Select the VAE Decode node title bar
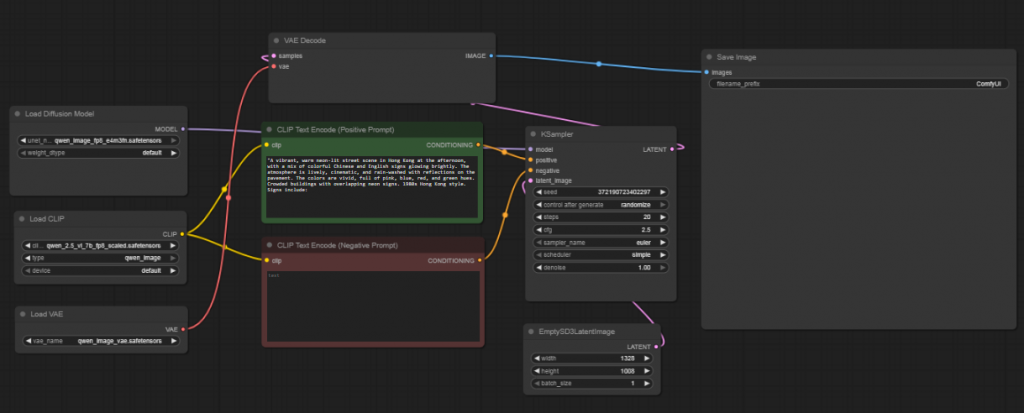 coord(382,41)
